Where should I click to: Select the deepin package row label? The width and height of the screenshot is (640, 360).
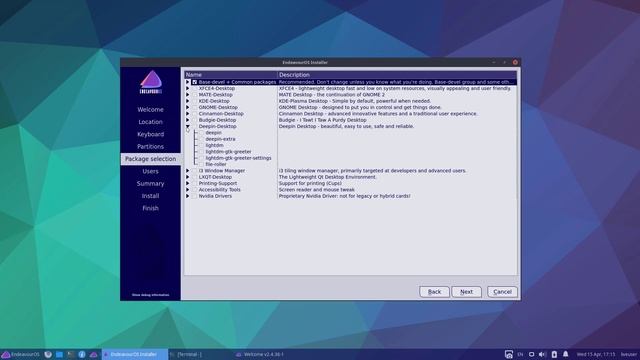[213, 133]
